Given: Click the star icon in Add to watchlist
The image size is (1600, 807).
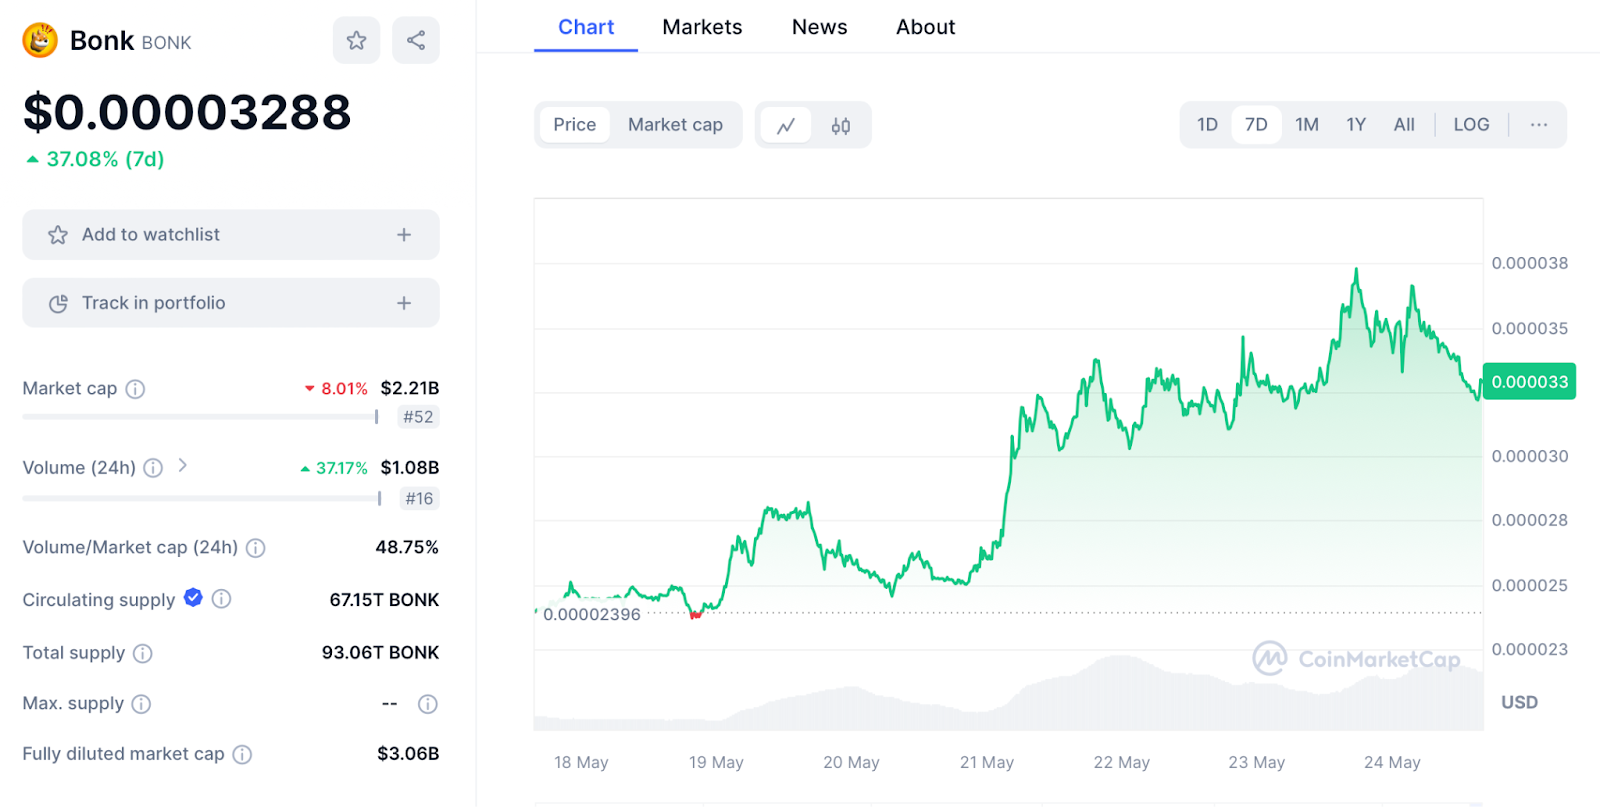Looking at the screenshot, I should (x=58, y=235).
